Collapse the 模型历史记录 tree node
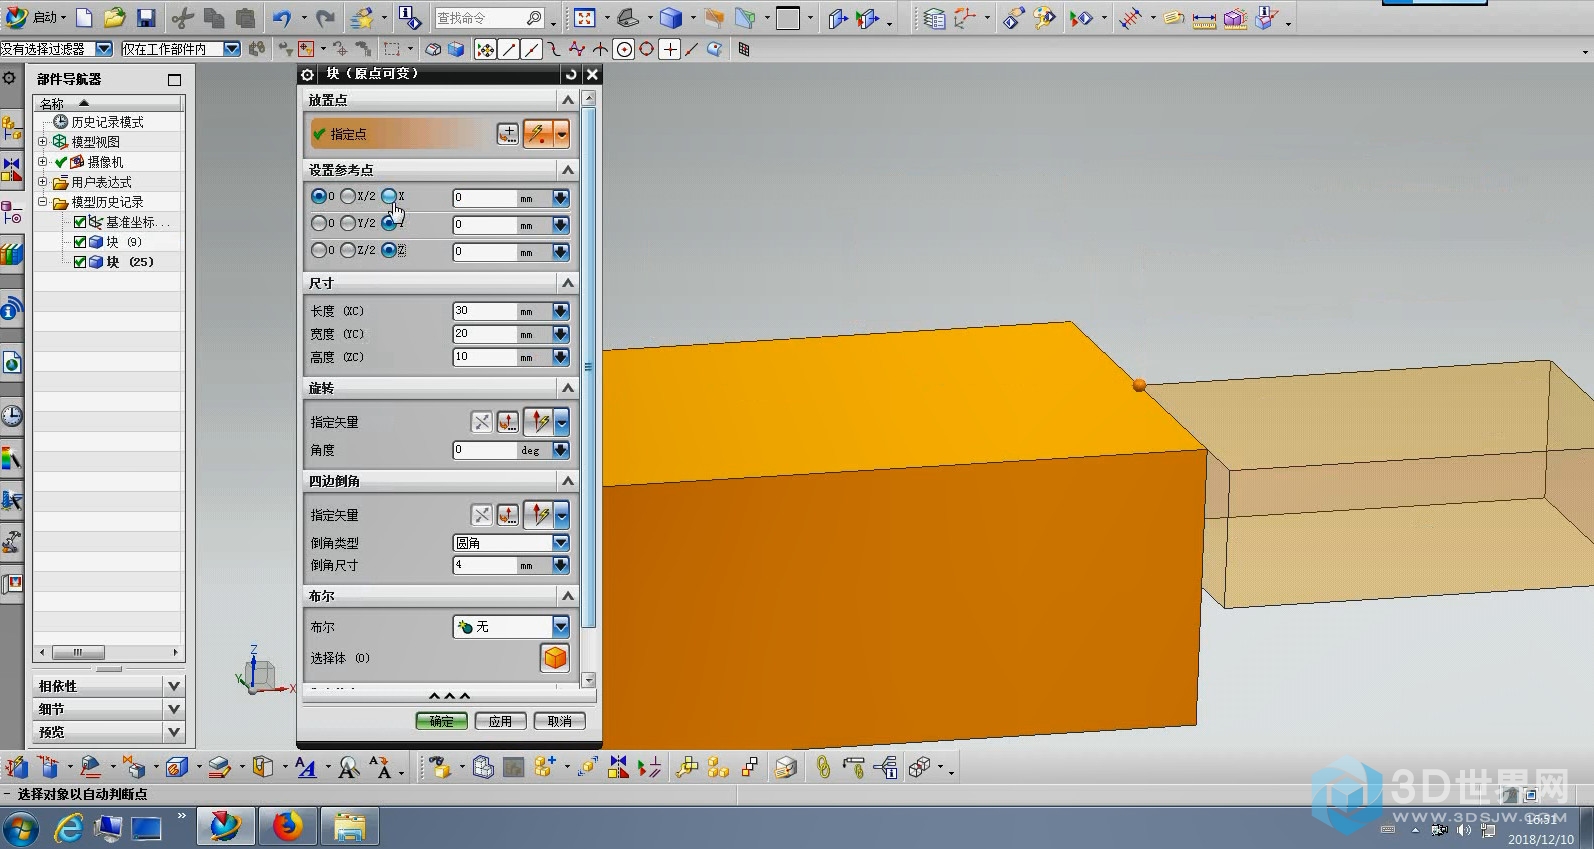 pos(43,202)
